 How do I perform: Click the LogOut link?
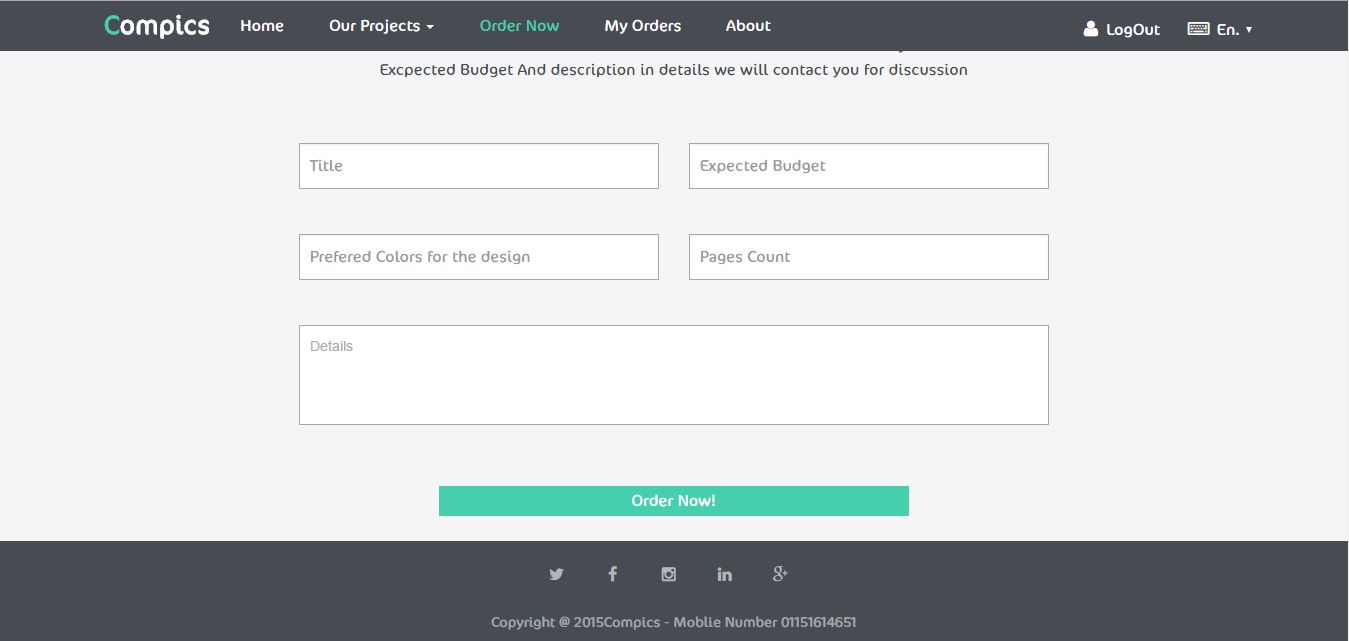pos(1133,29)
